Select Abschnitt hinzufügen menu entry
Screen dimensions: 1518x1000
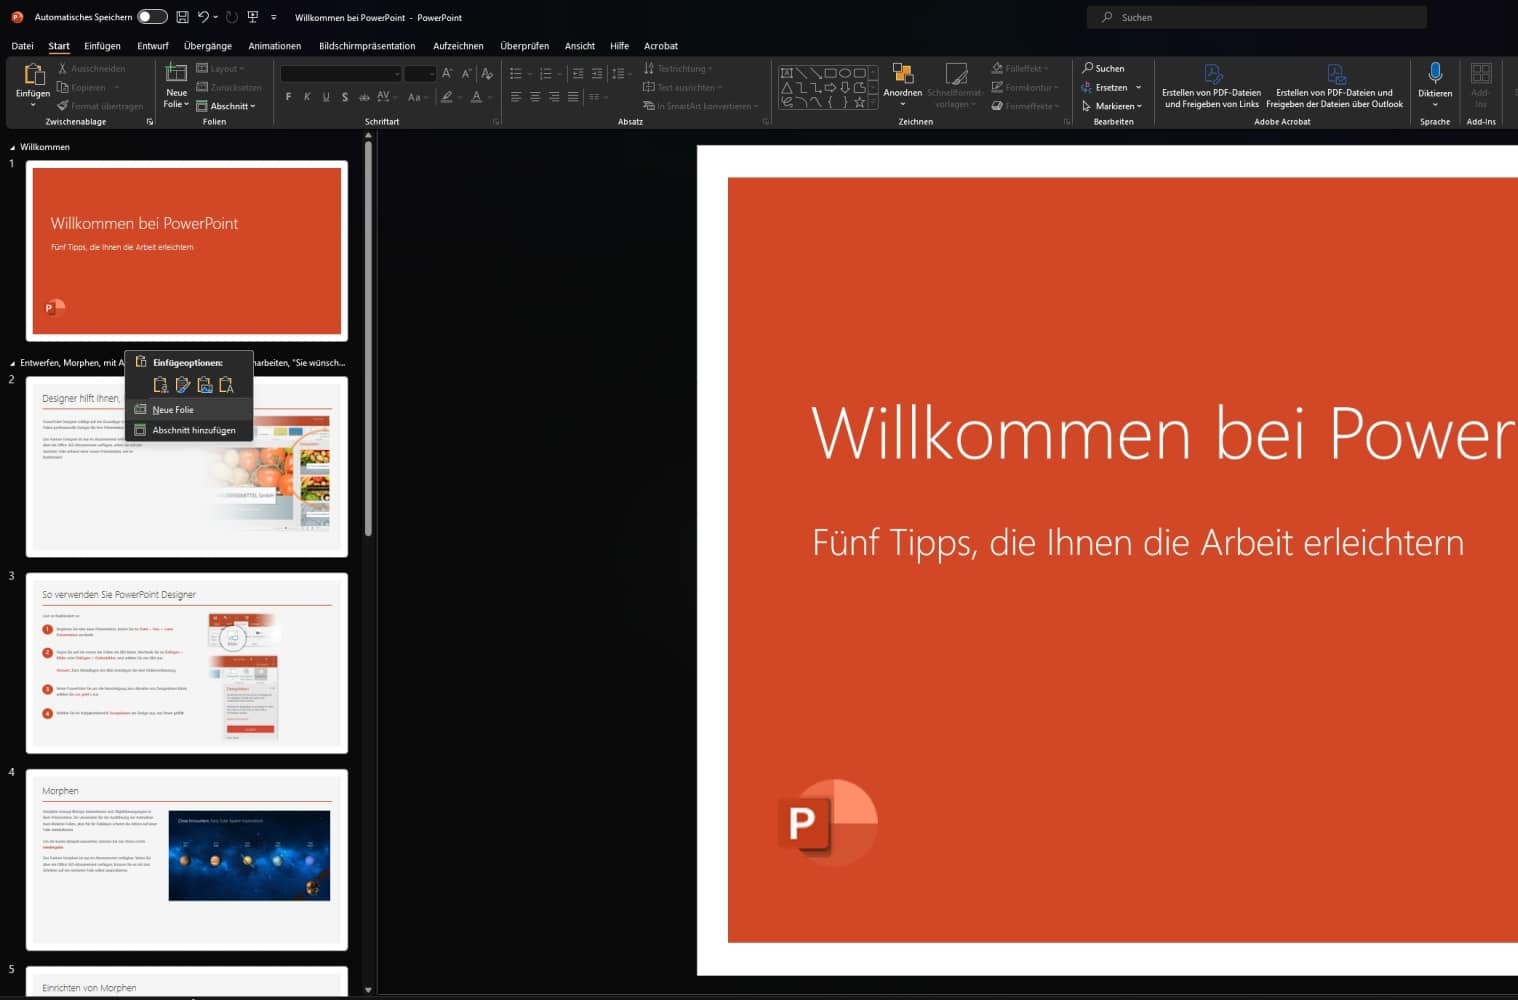point(193,430)
